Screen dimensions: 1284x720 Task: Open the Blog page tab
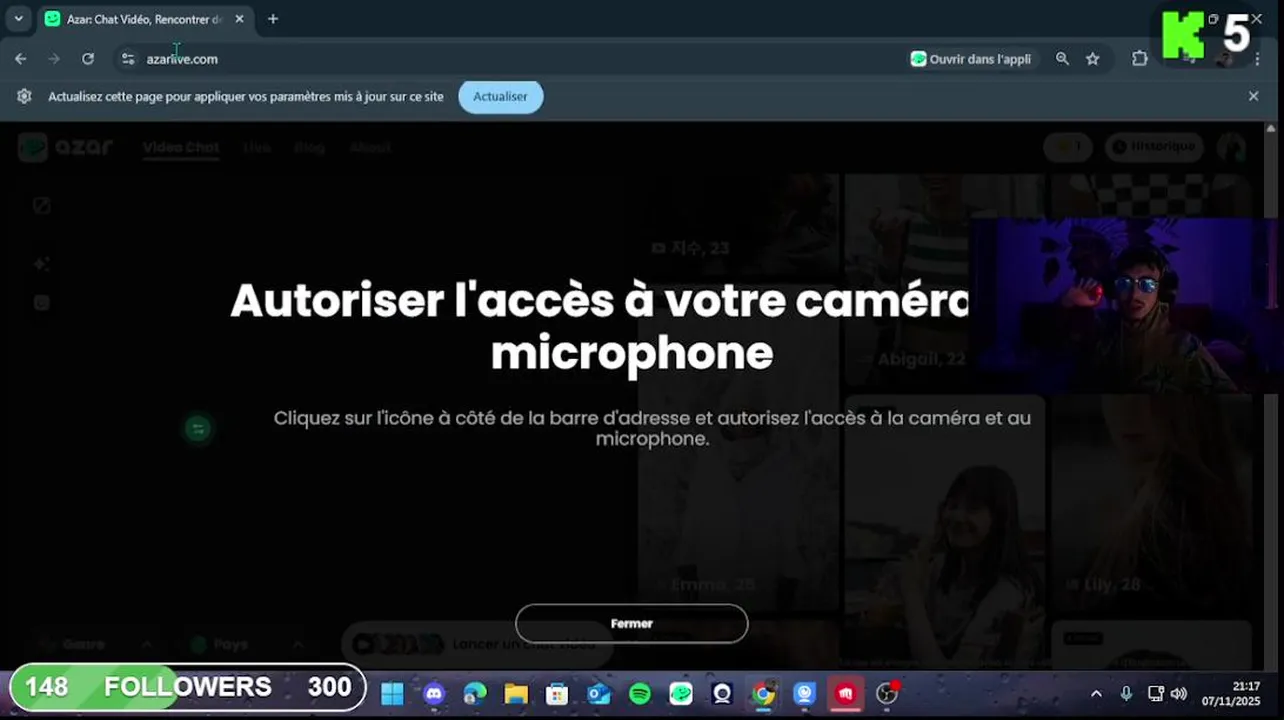click(310, 147)
